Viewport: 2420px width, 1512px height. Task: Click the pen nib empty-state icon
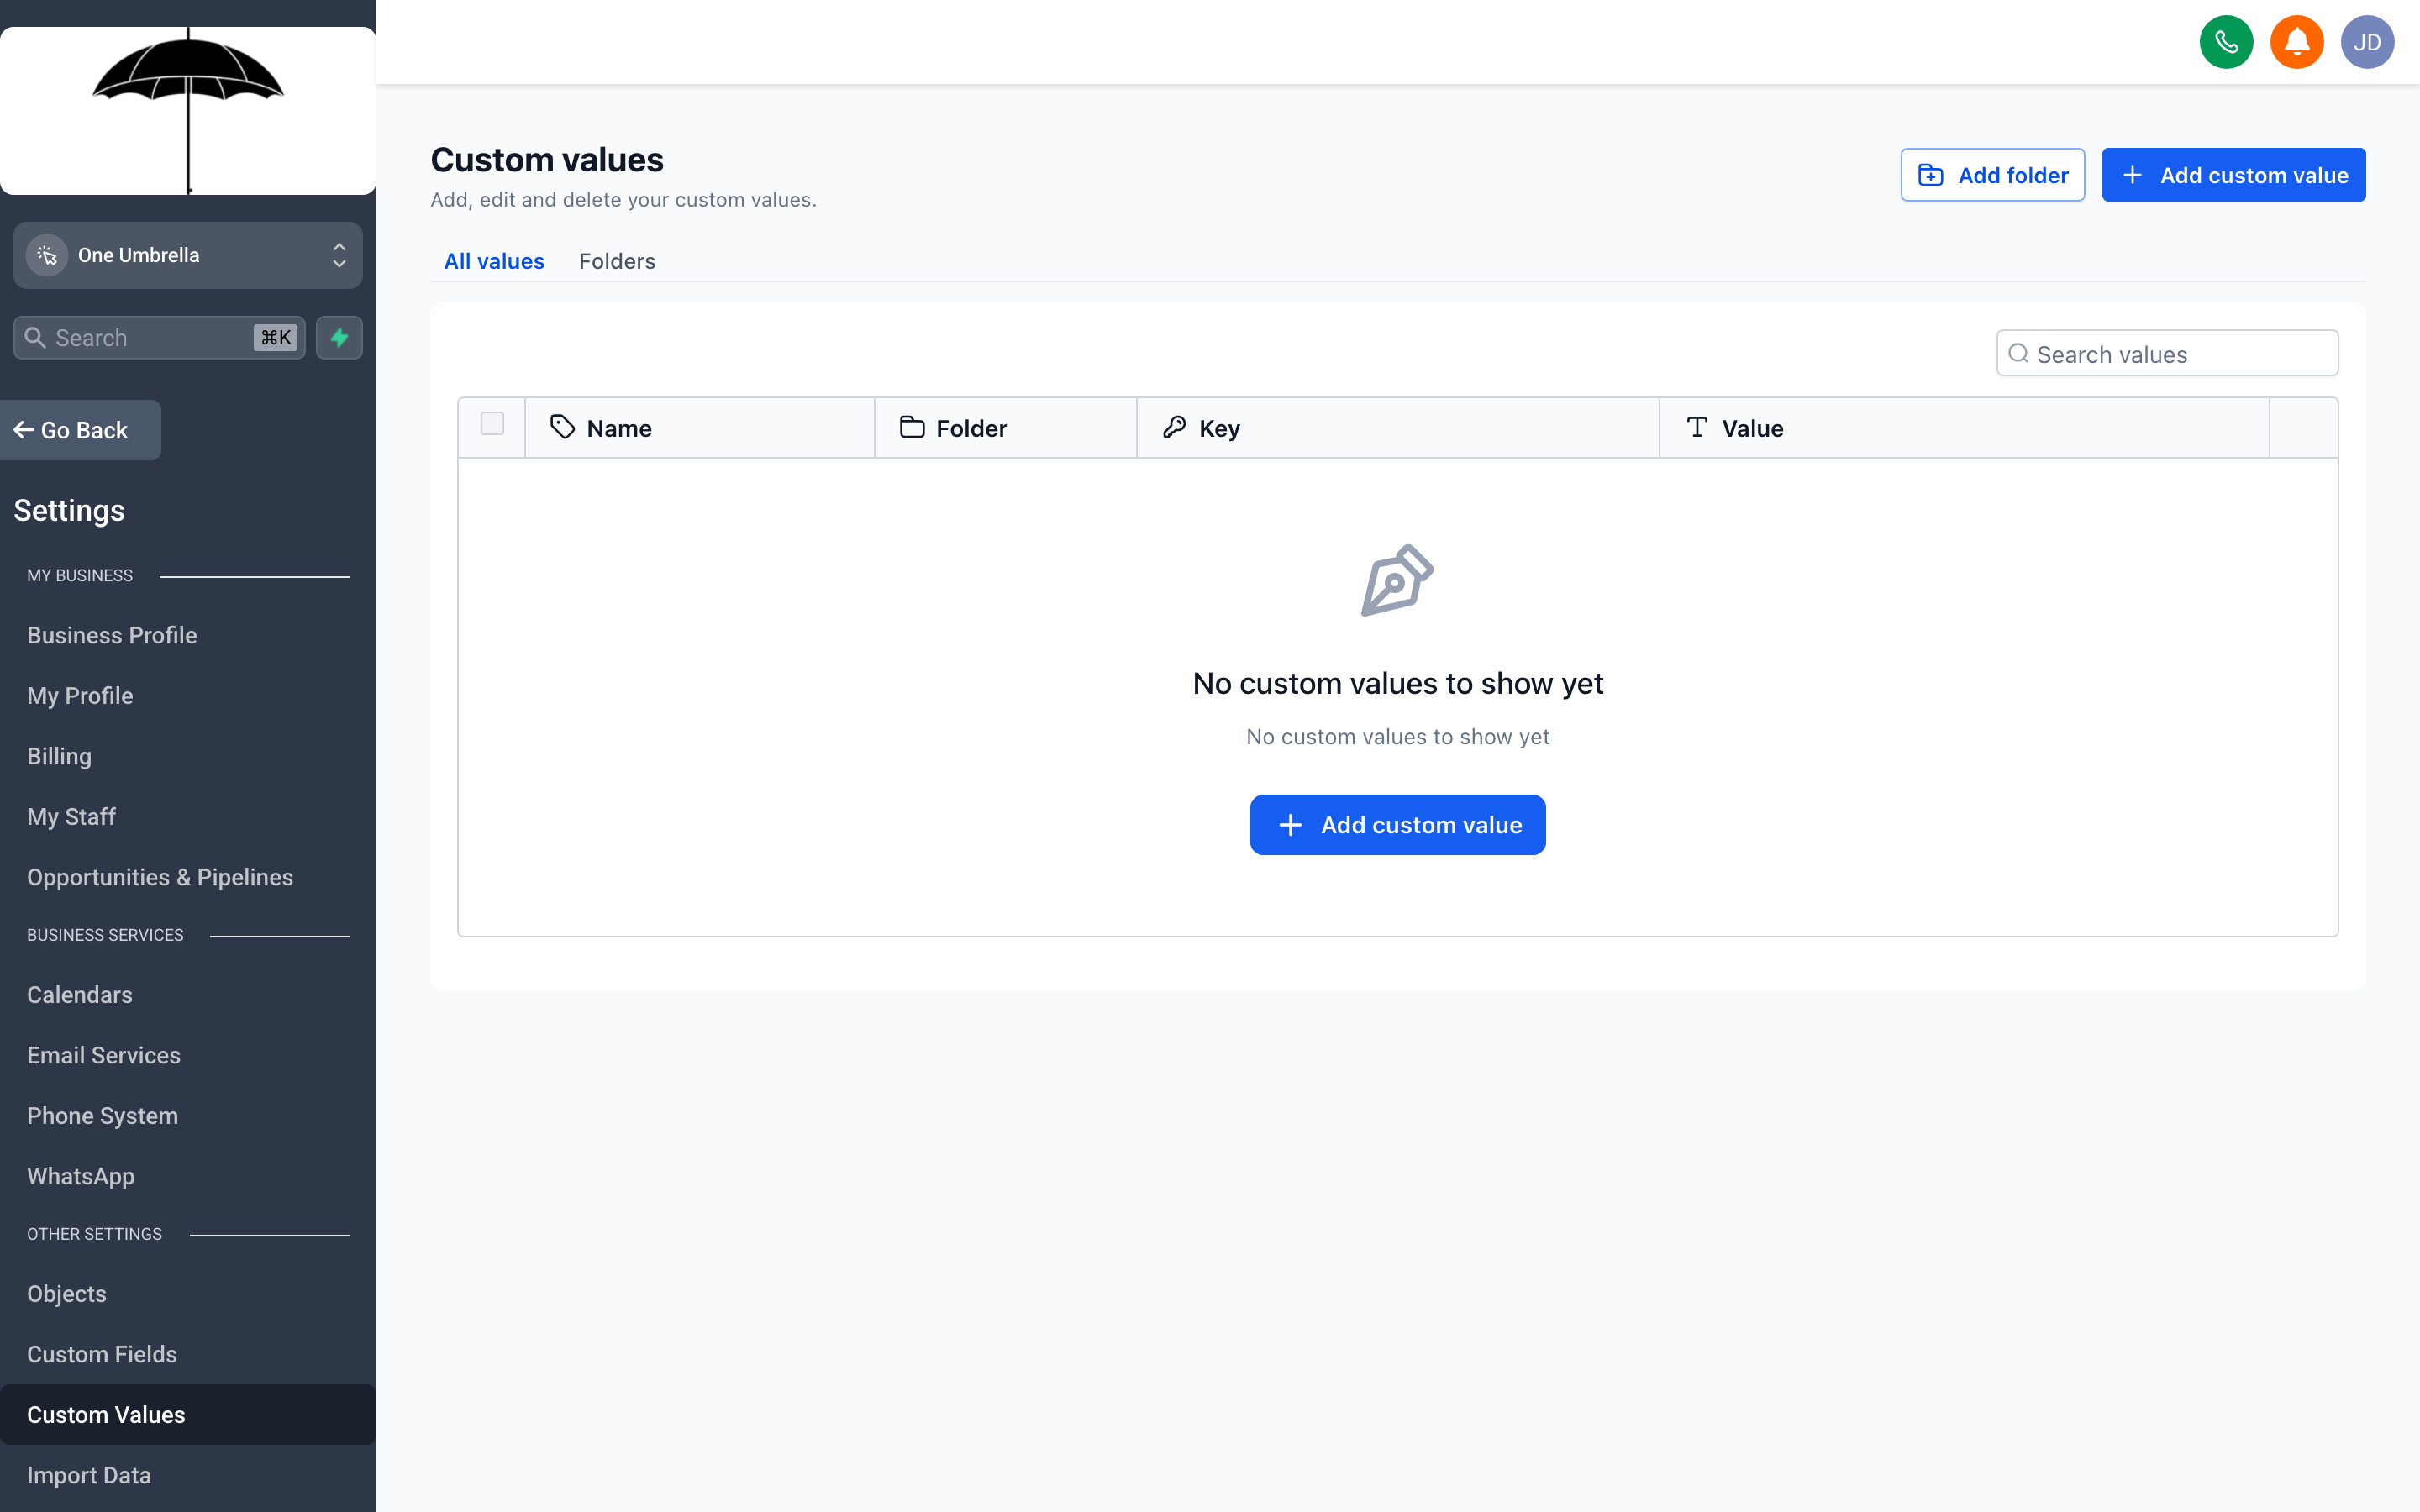[x=1397, y=580]
